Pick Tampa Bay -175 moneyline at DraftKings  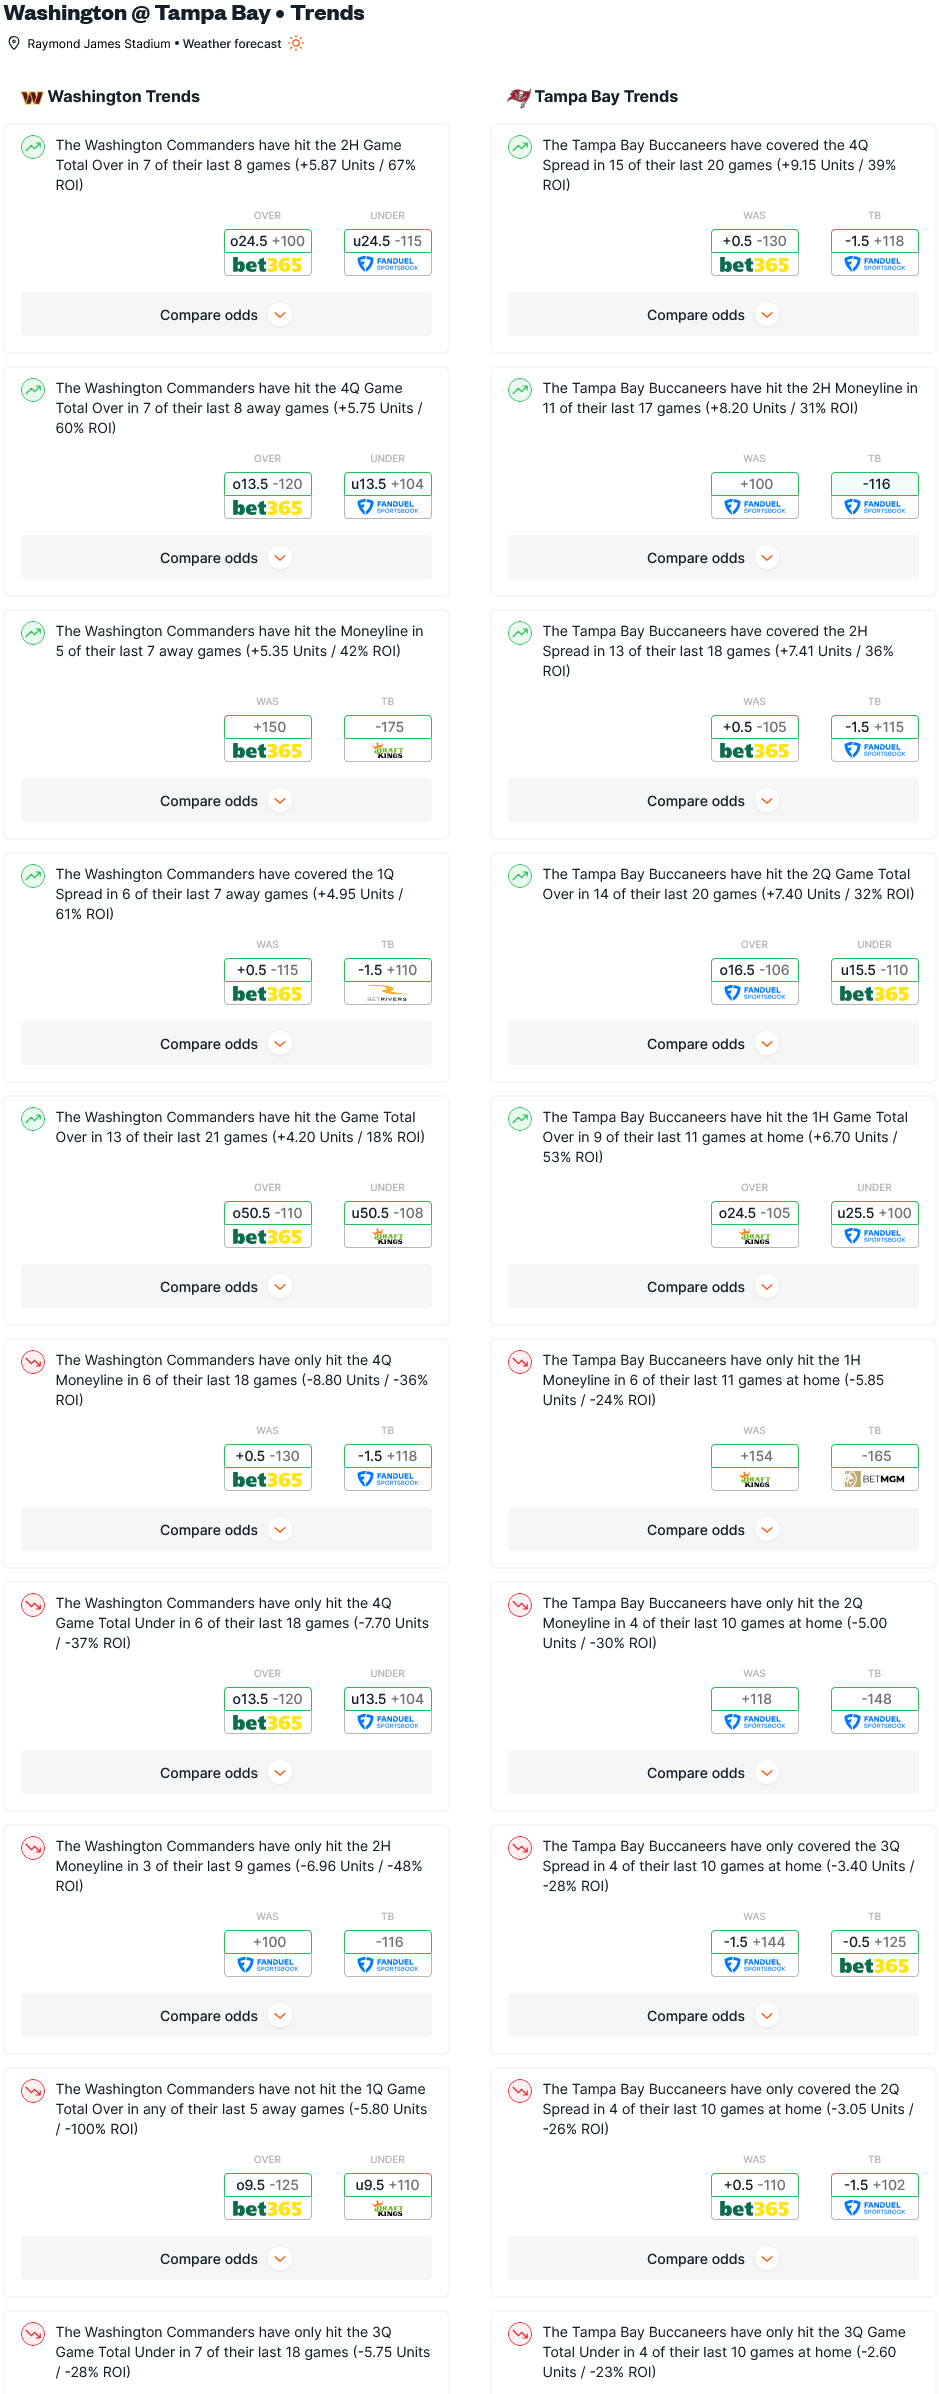(388, 738)
